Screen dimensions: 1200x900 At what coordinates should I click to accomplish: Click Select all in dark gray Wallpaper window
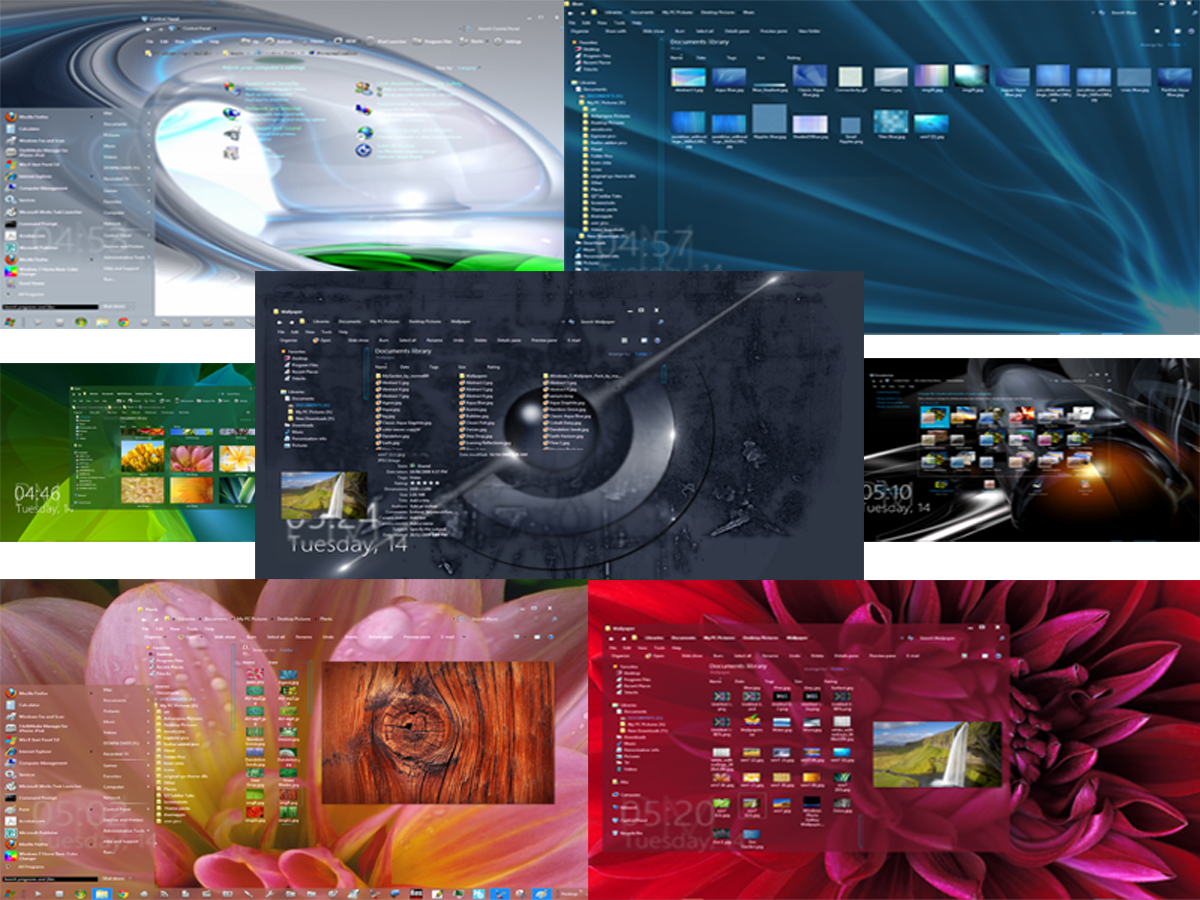[407, 340]
